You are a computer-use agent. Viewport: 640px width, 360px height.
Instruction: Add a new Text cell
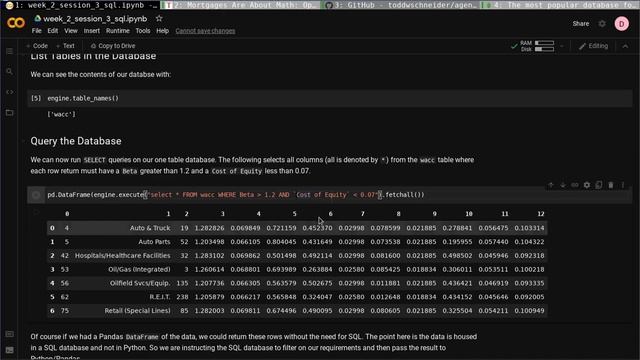pyautogui.click(x=65, y=46)
